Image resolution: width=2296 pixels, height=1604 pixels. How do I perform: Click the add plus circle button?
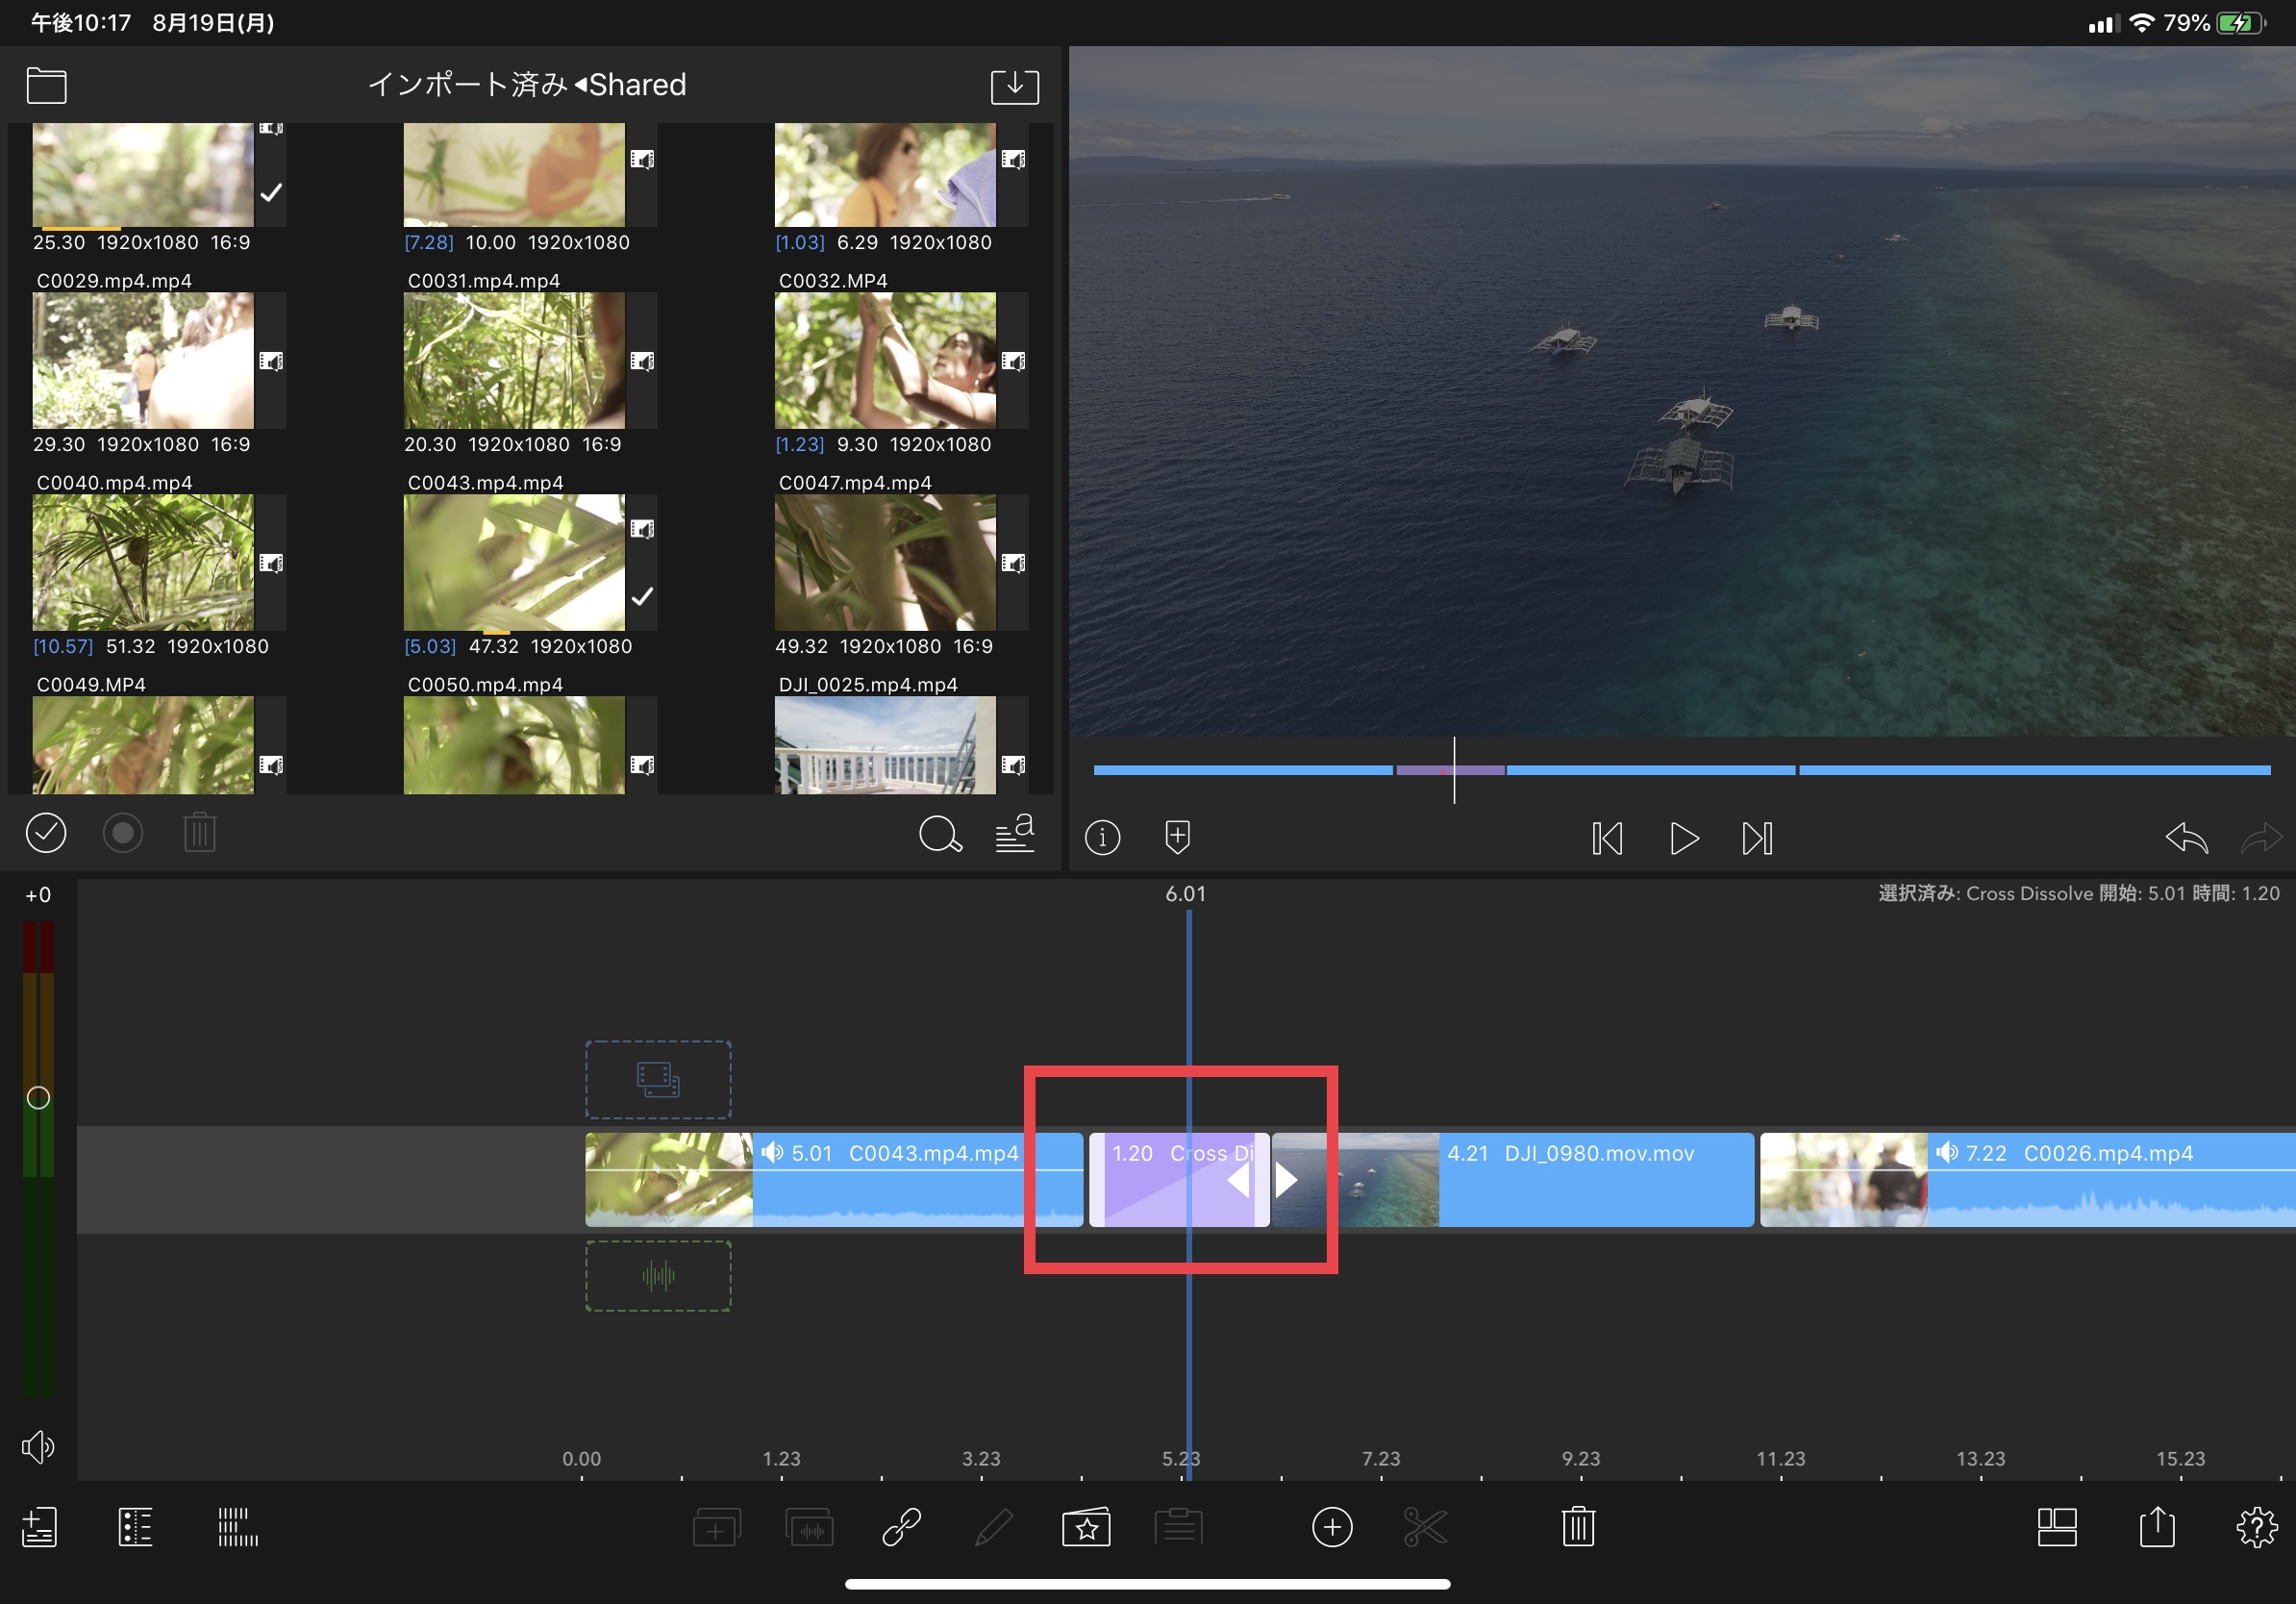click(1331, 1527)
